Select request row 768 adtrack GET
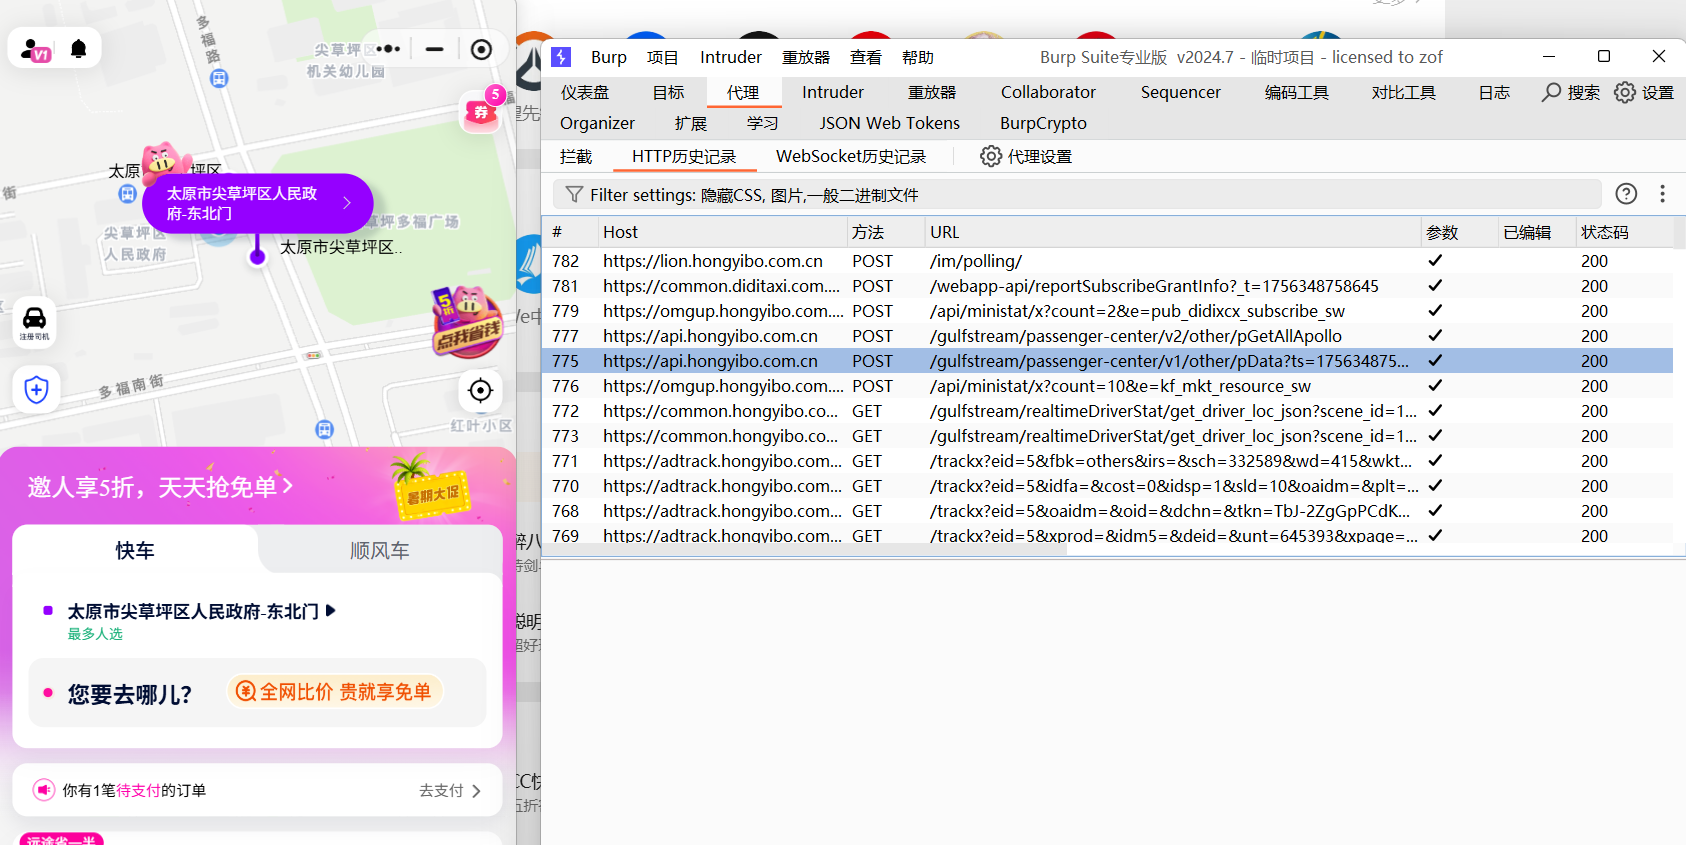1686x845 pixels. tap(1107, 511)
